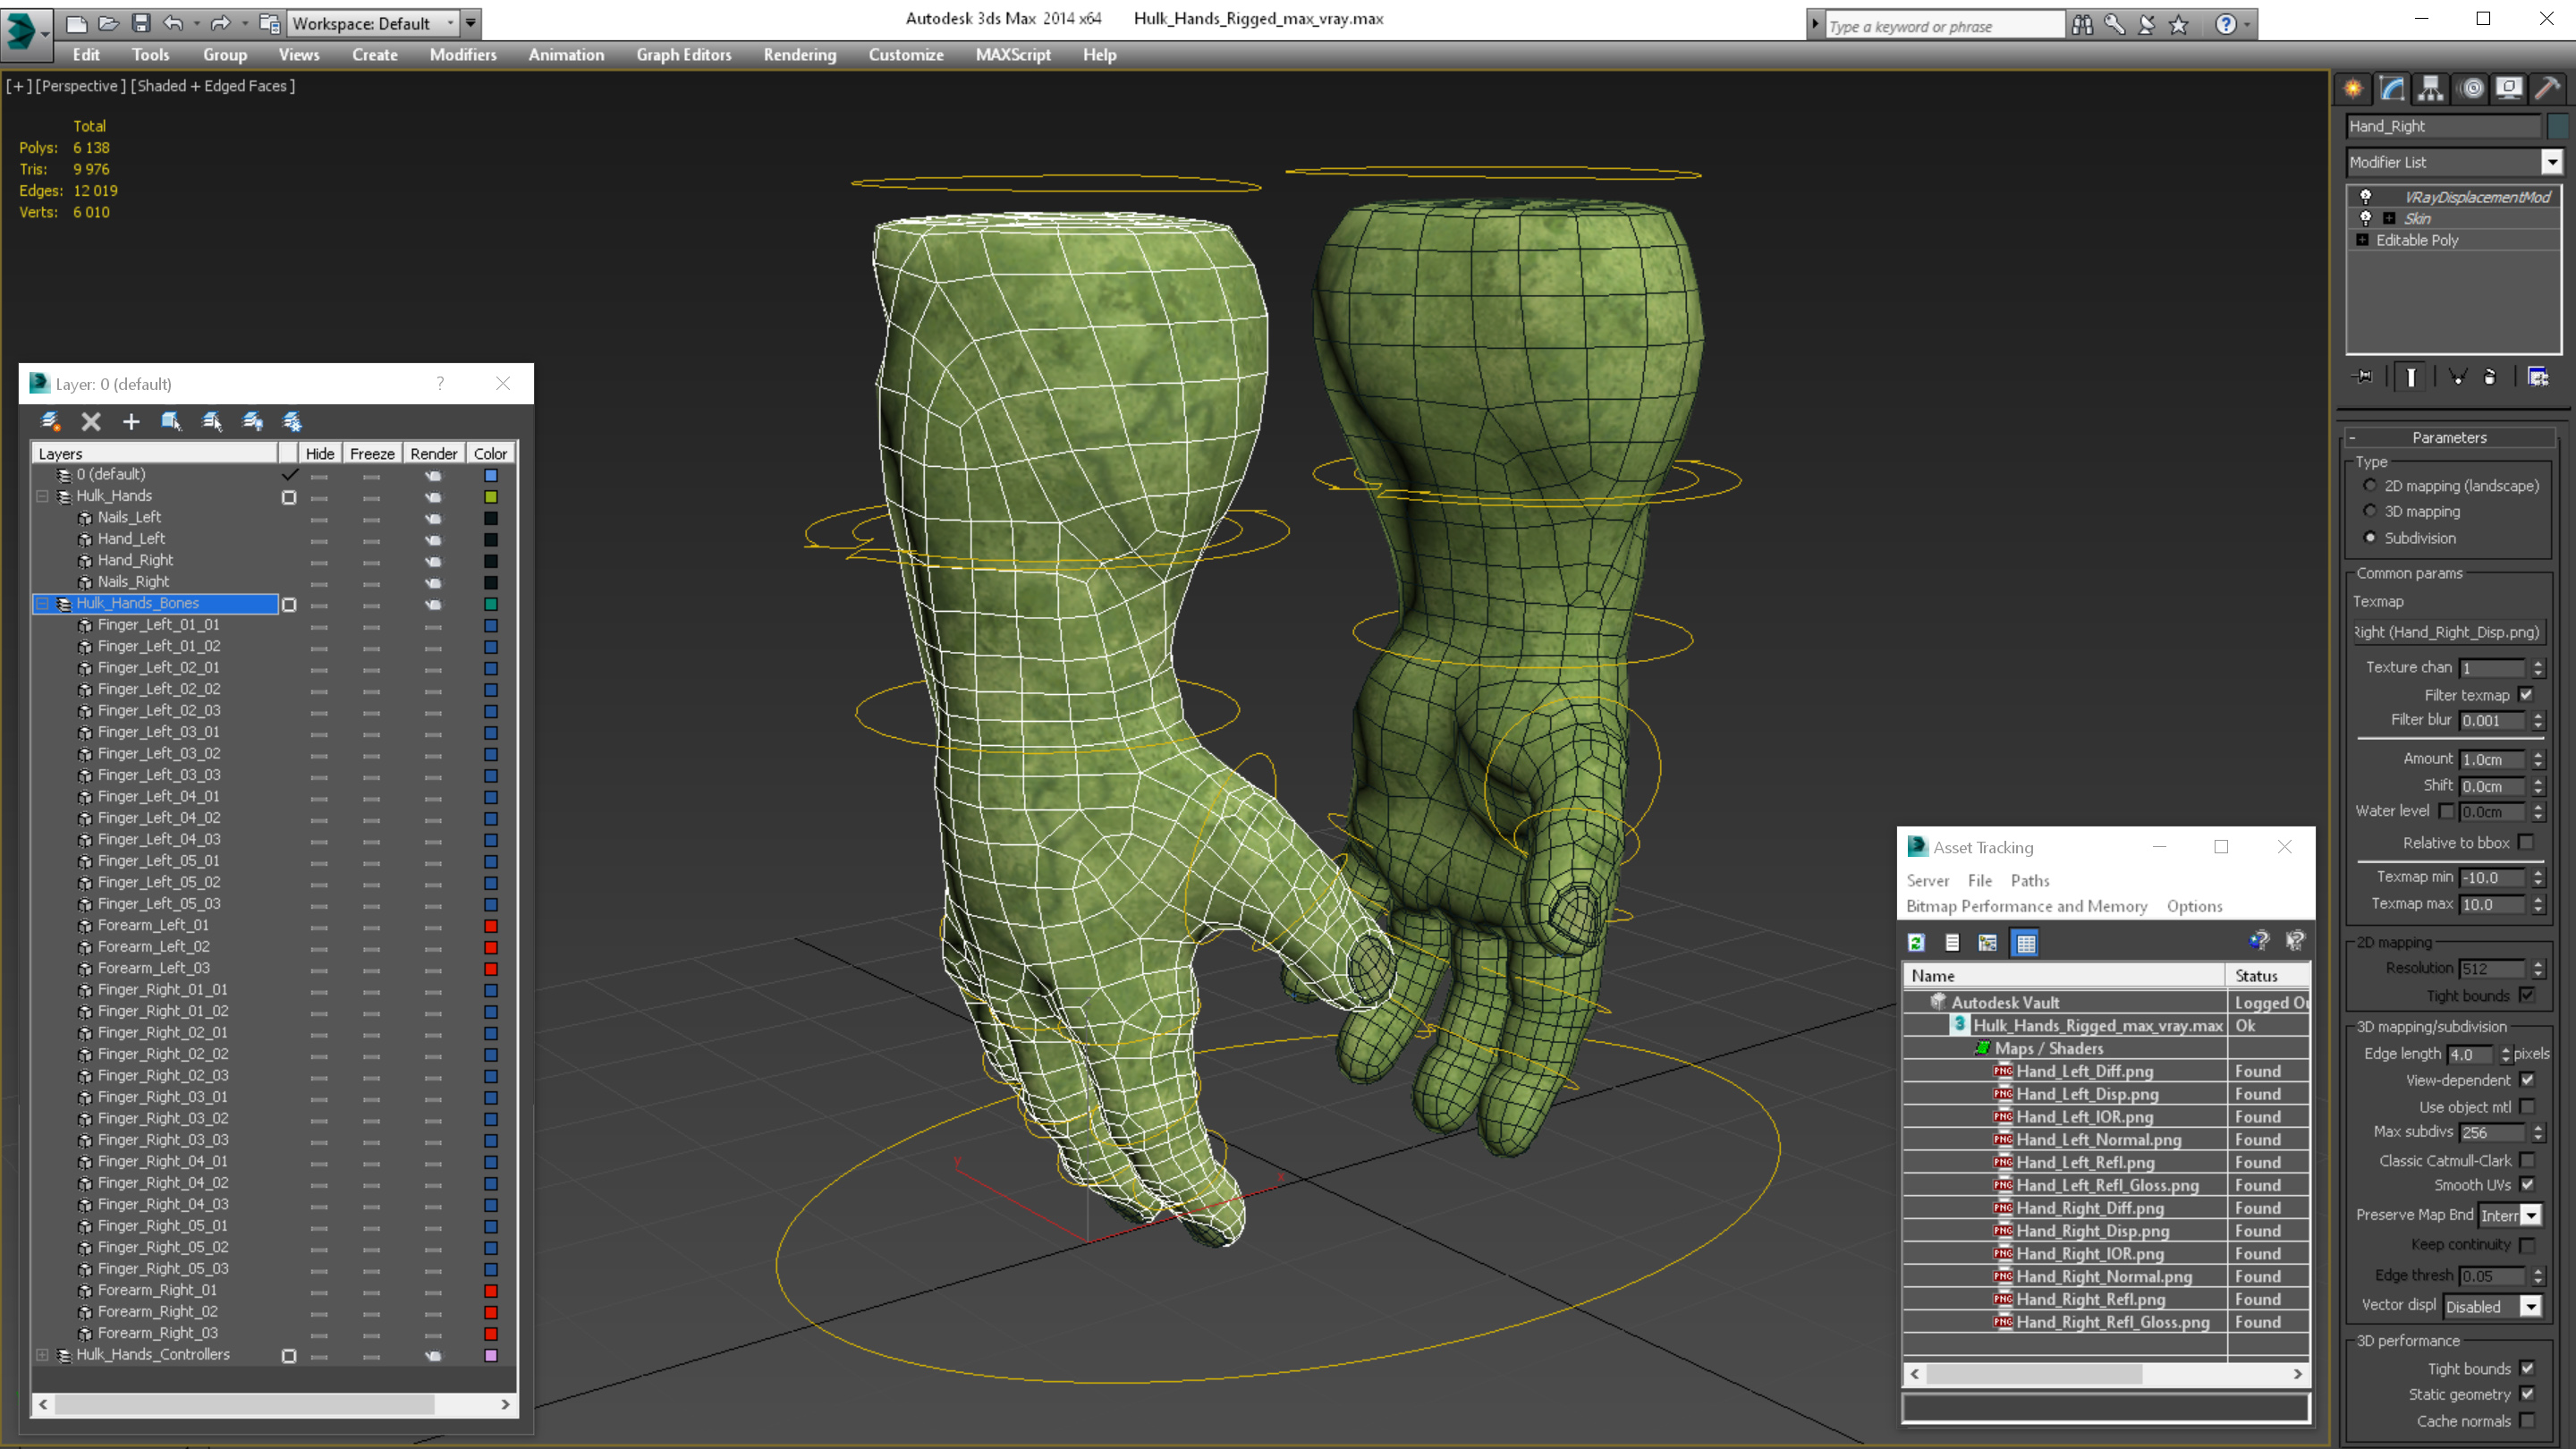Click Forearm_Left_01 red color swatch
Image resolution: width=2576 pixels, height=1449 pixels.
[491, 926]
